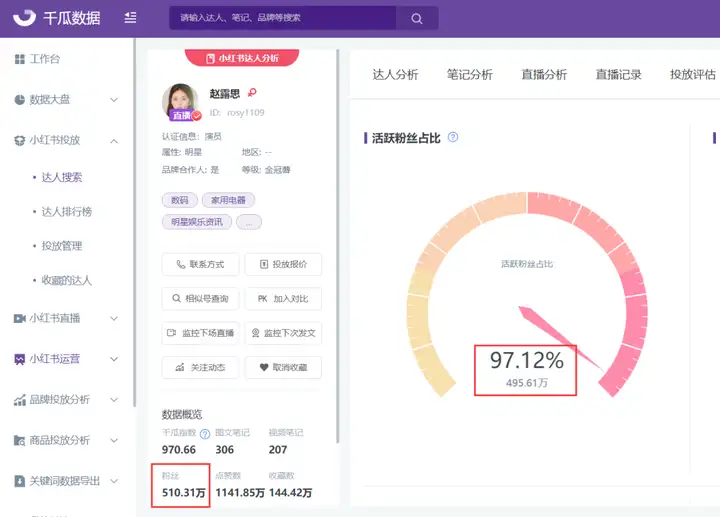Expand the 数据大盘 chevron
This screenshot has height=517, width=720.
pyautogui.click(x=114, y=100)
